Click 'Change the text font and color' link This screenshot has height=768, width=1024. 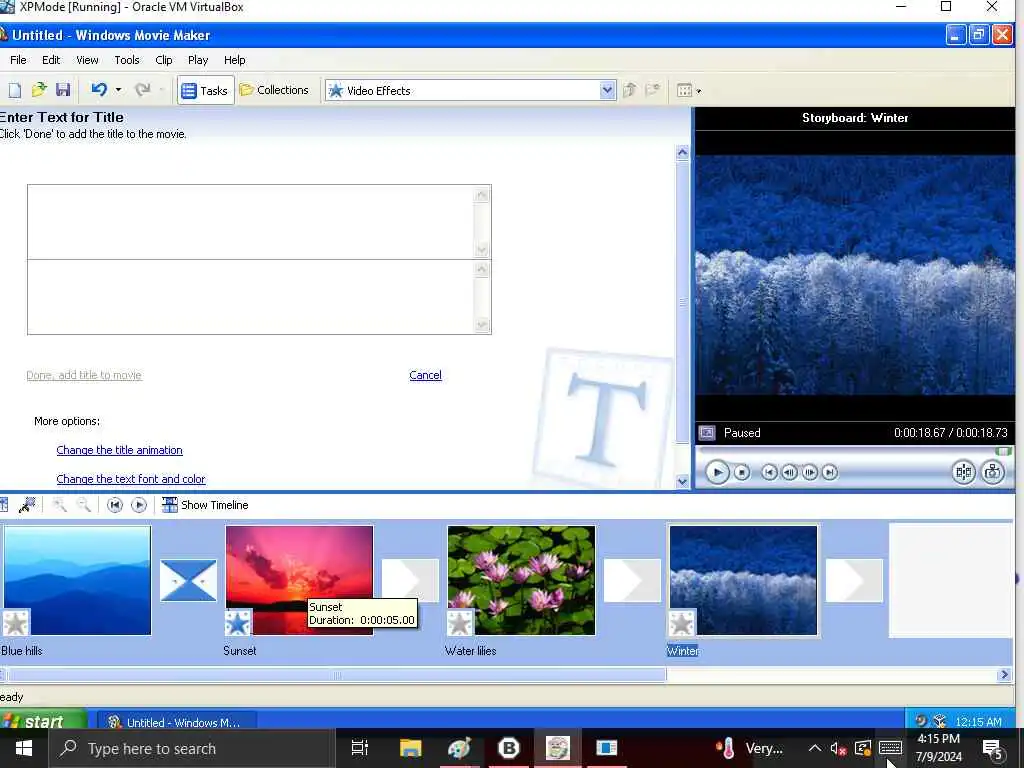(x=131, y=479)
